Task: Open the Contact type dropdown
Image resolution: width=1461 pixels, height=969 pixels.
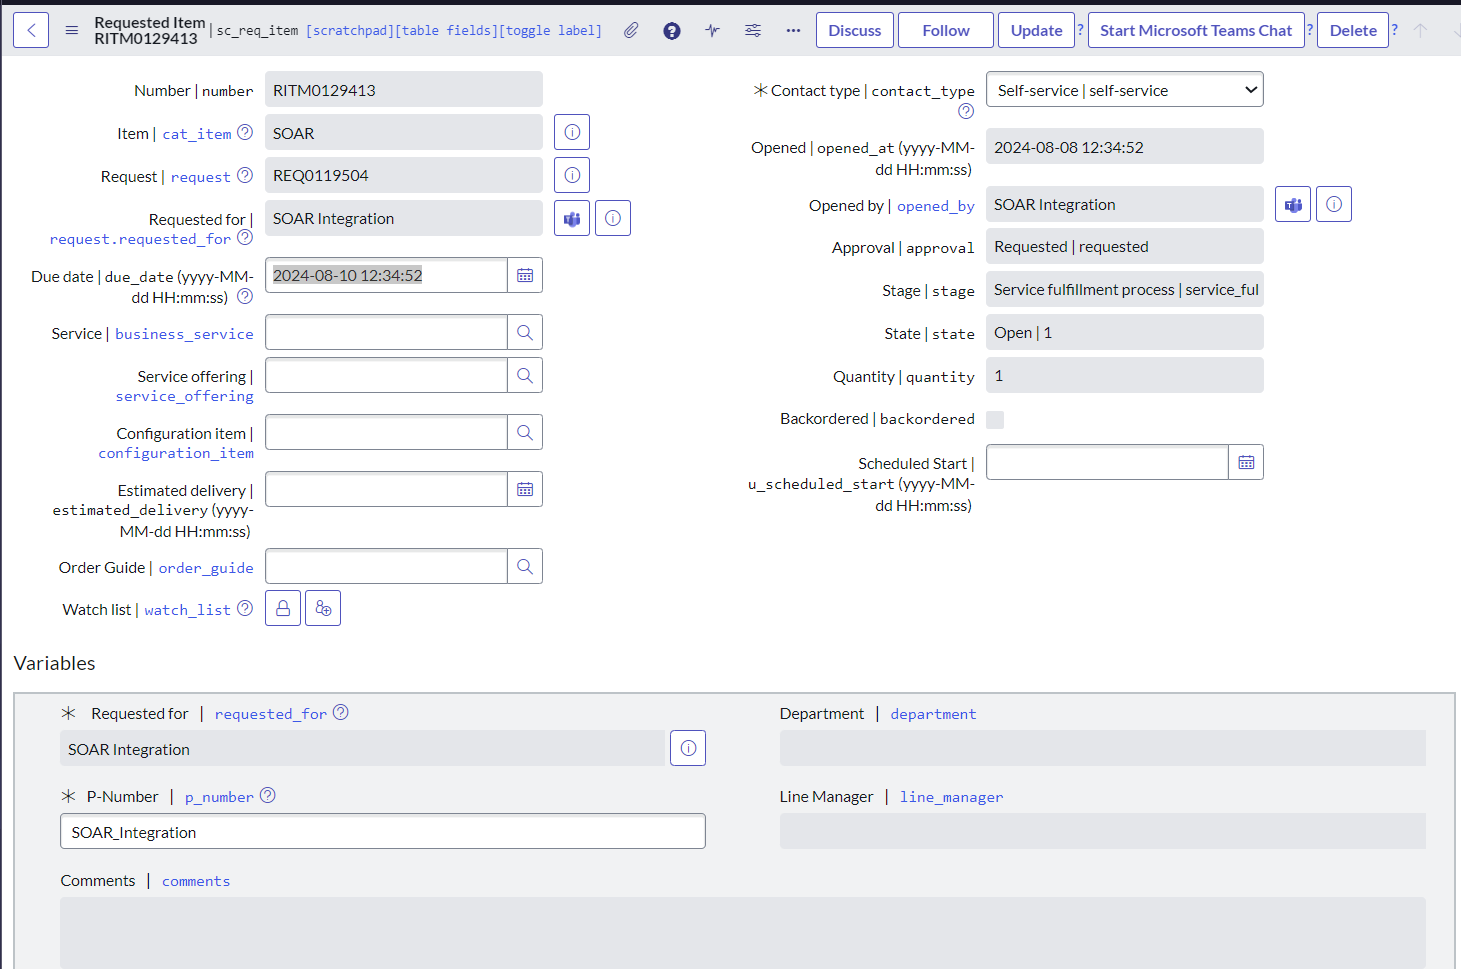Action: coord(1125,89)
